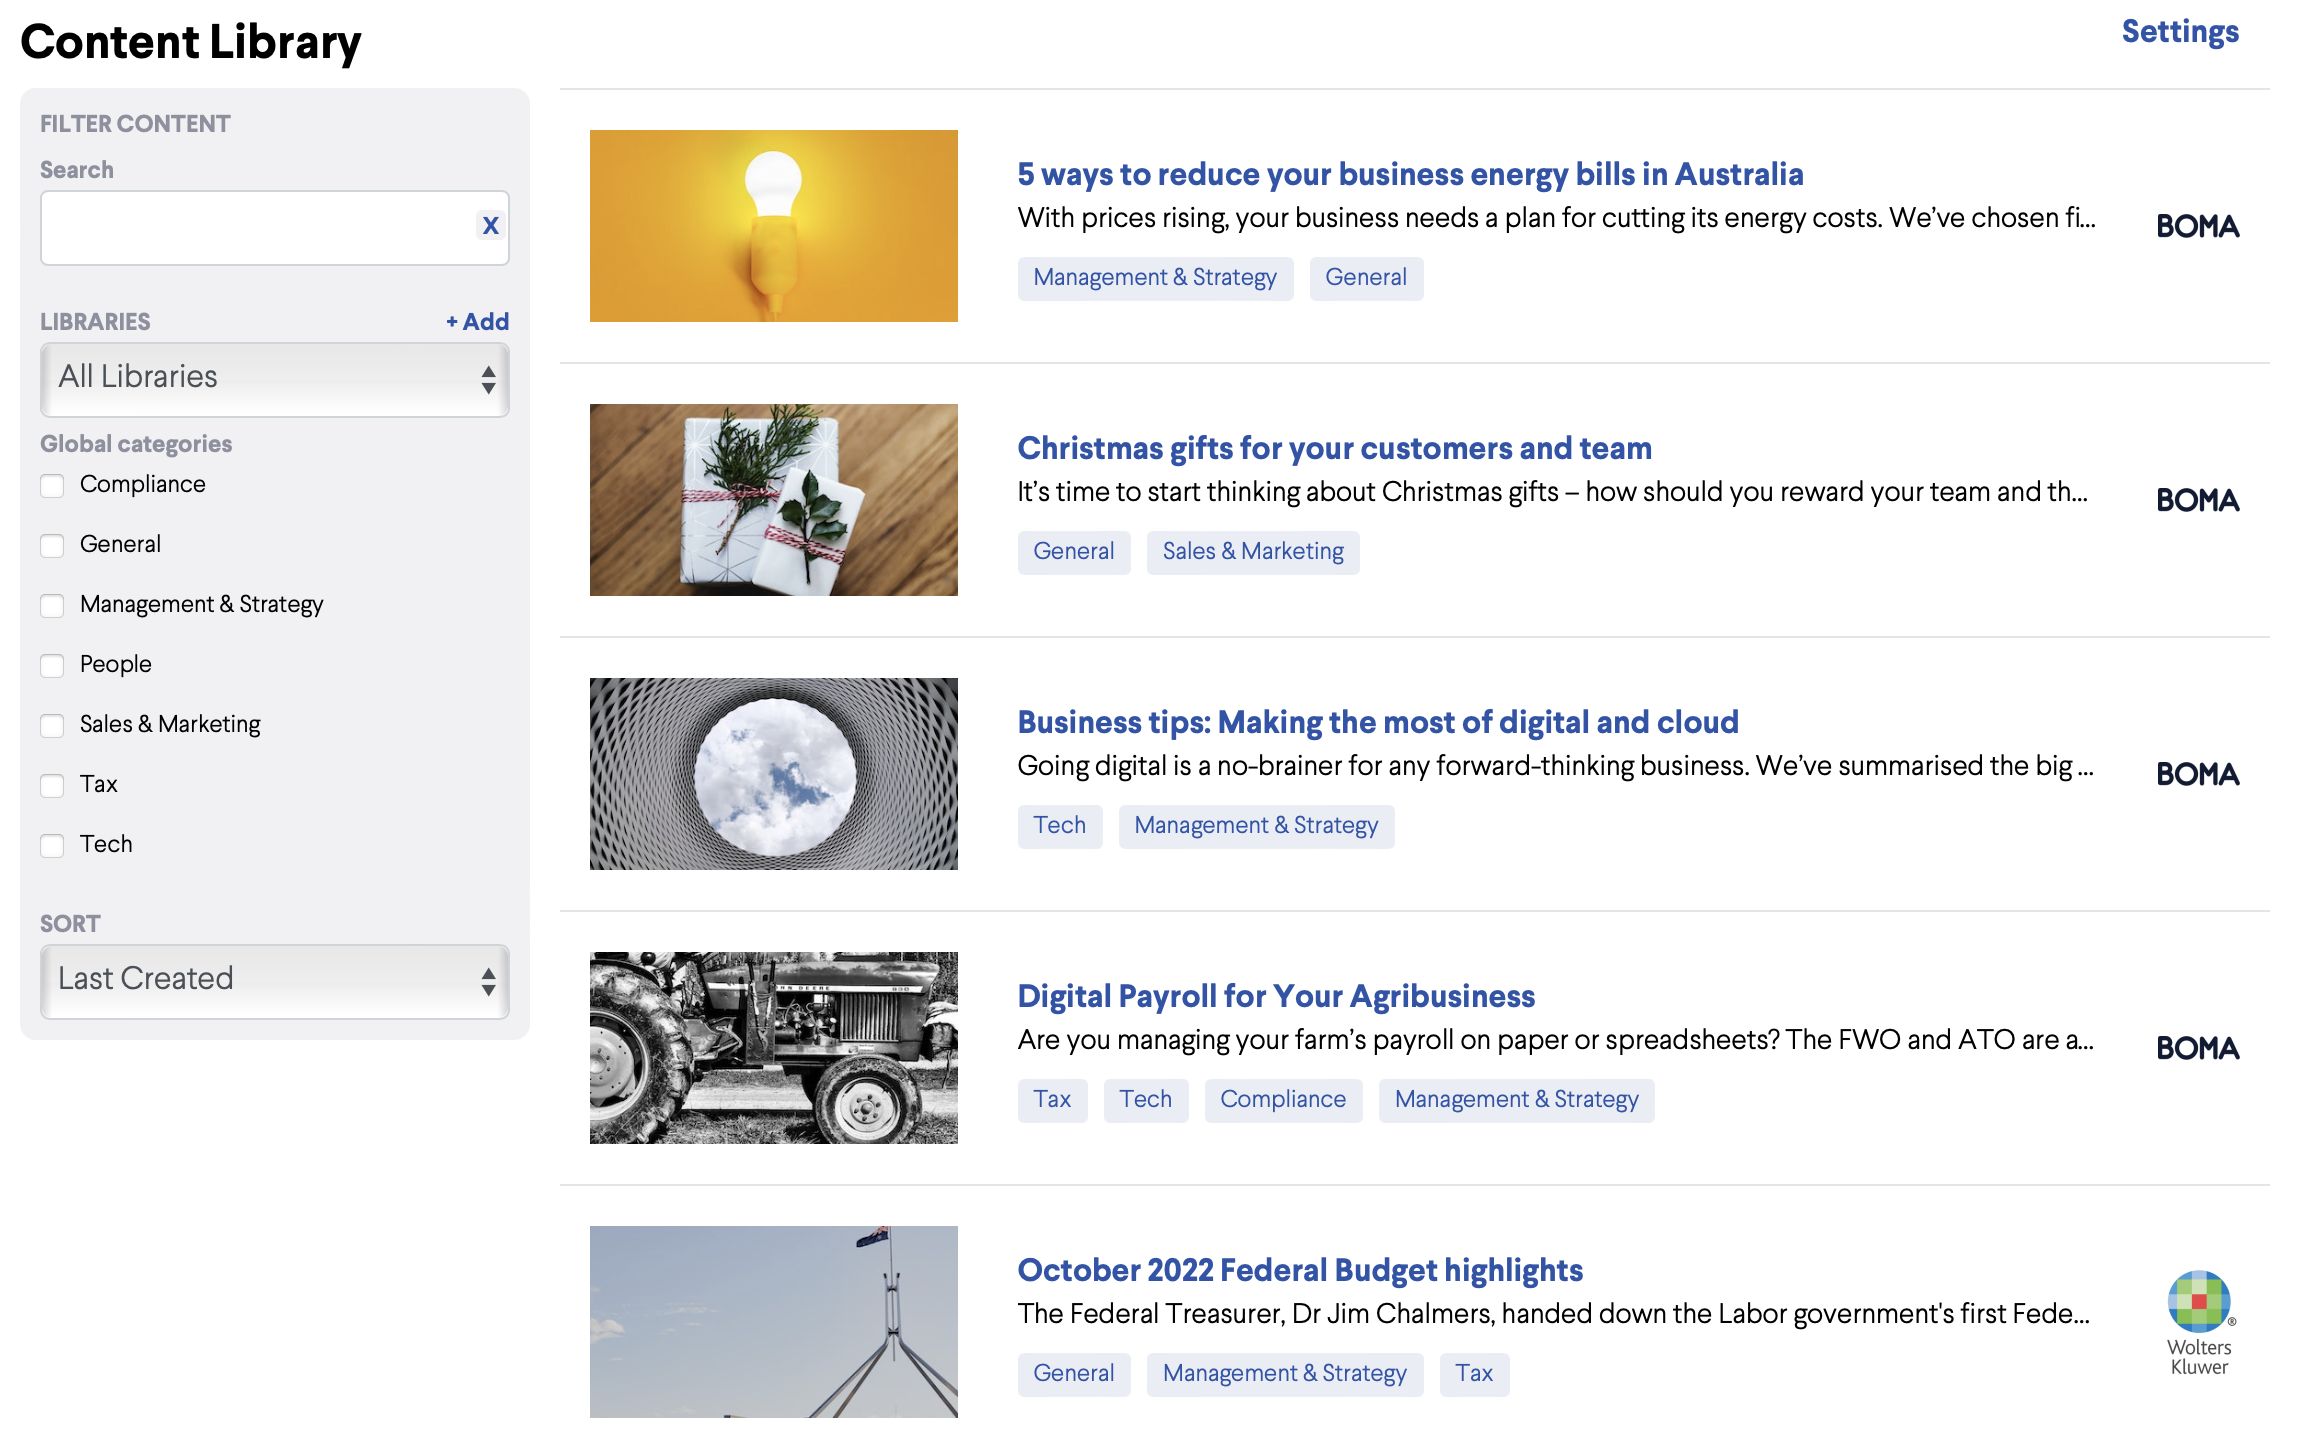2300x1456 pixels.
Task: Open the tractor photo thumbnail
Action: click(x=773, y=1048)
